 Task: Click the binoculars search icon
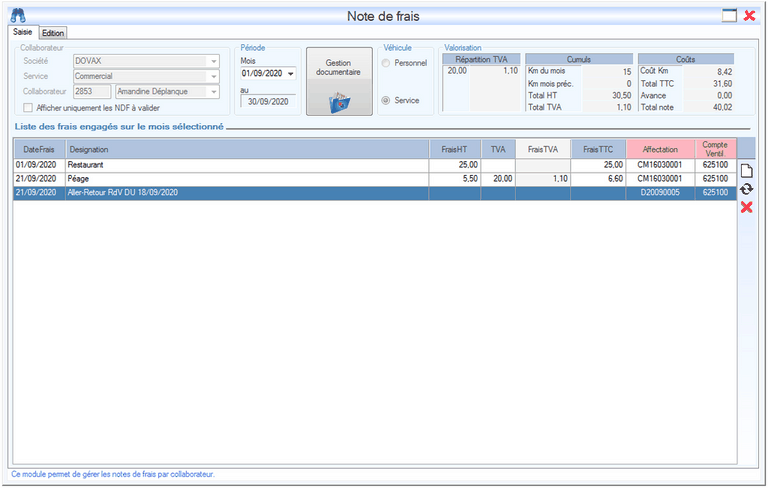pyautogui.click(x=18, y=16)
